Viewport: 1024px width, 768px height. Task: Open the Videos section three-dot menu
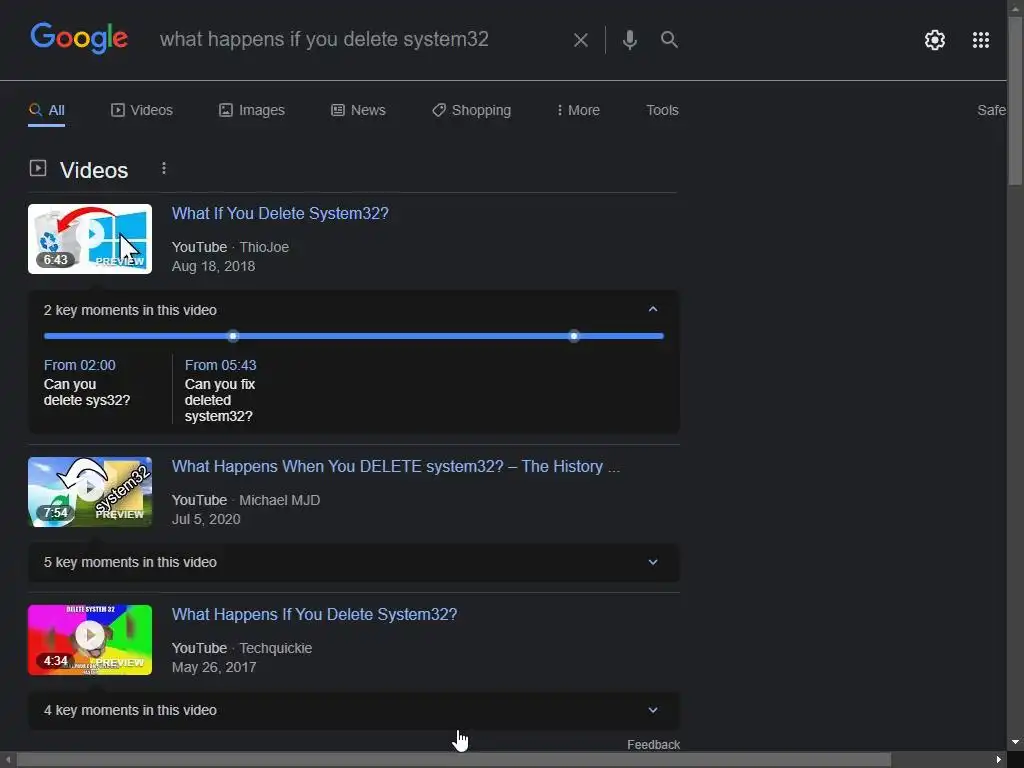164,168
